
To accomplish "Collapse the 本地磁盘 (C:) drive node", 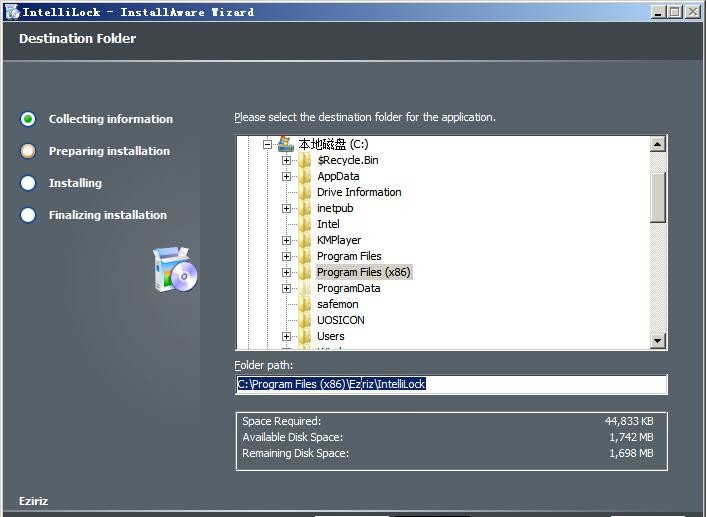I will [x=267, y=145].
